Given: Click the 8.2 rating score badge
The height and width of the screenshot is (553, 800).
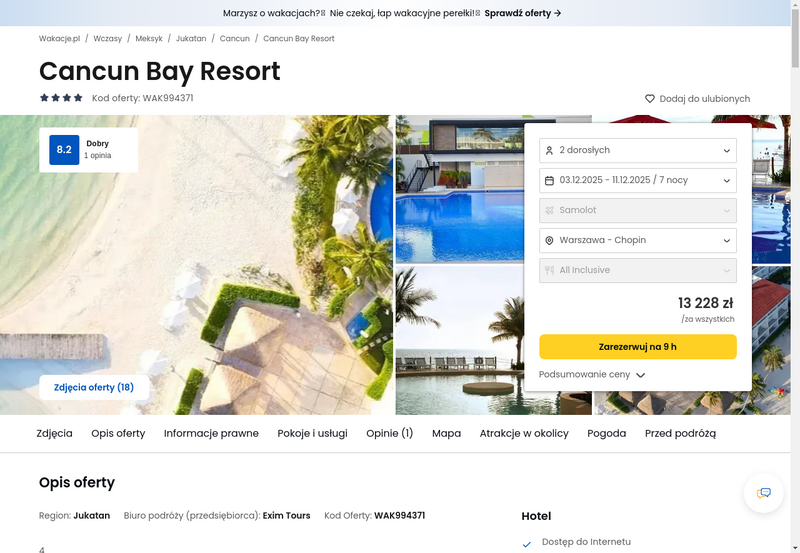Looking at the screenshot, I should click(64, 149).
